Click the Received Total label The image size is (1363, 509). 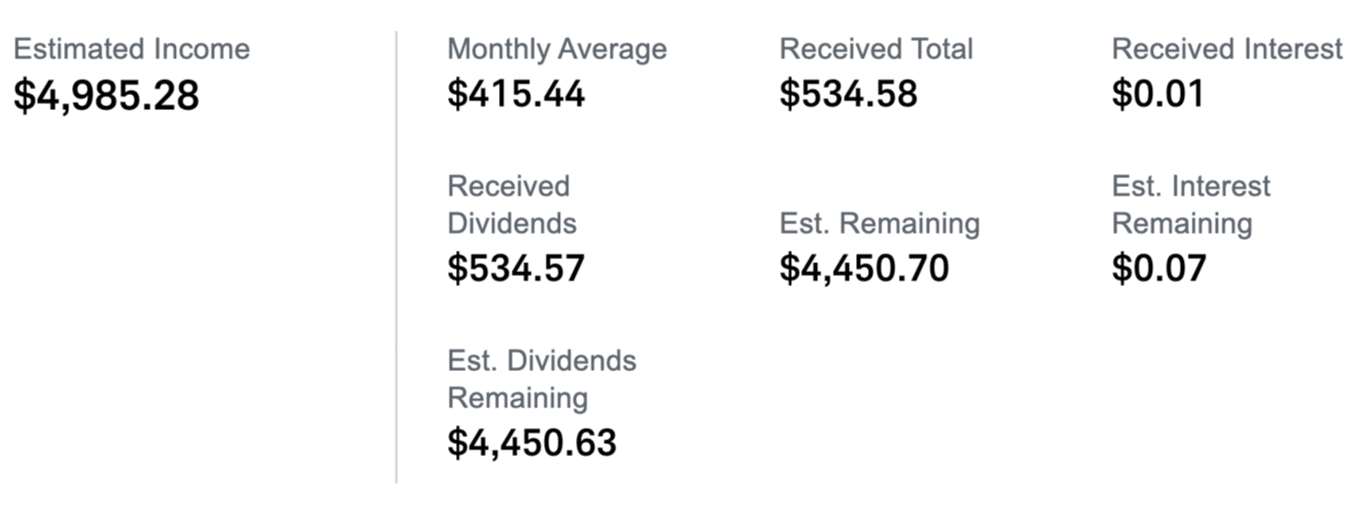point(876,49)
